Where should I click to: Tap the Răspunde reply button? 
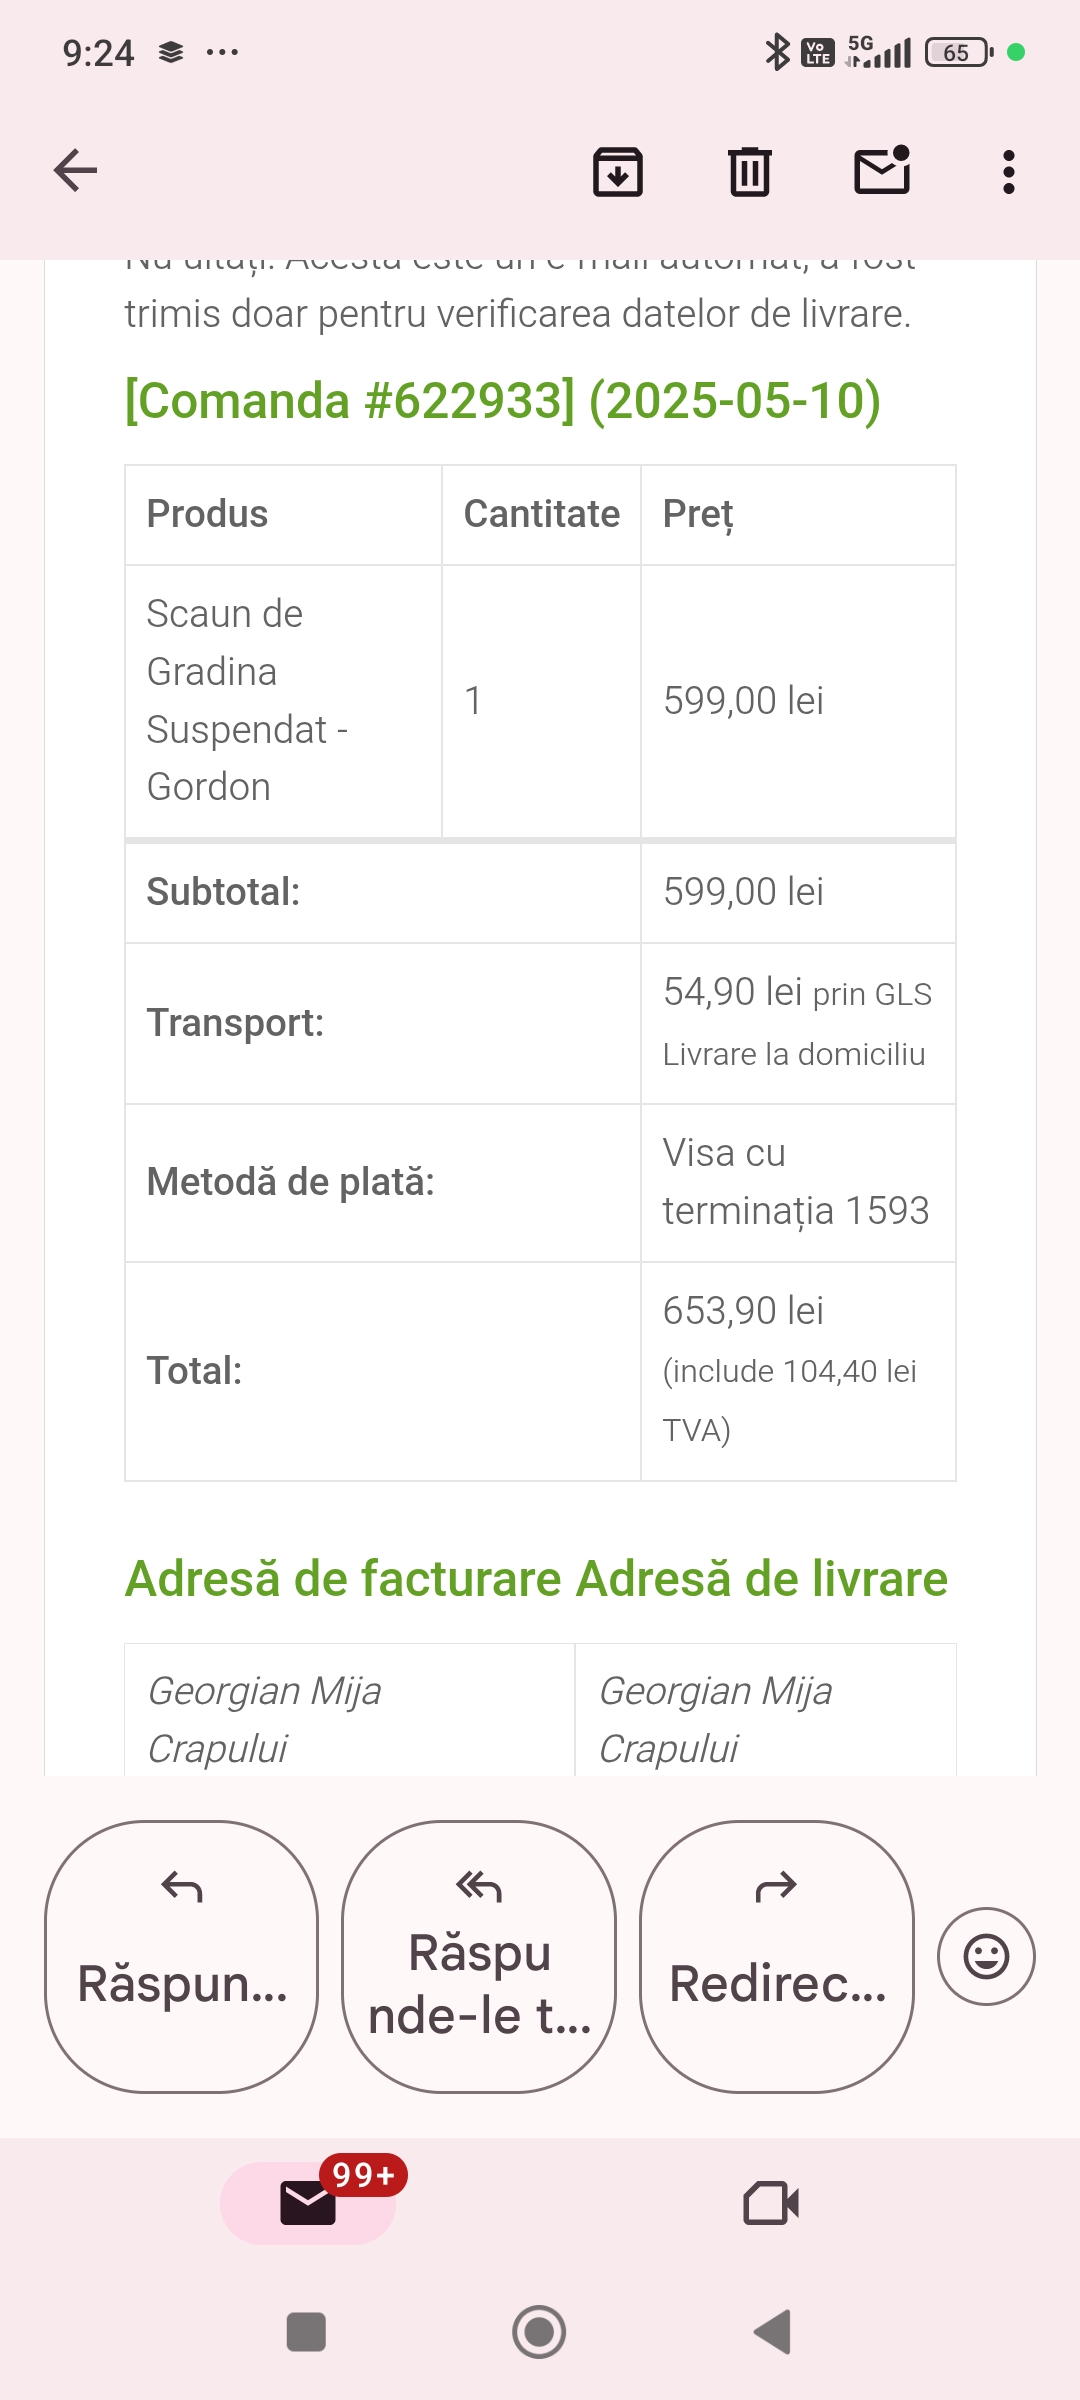(x=182, y=1956)
